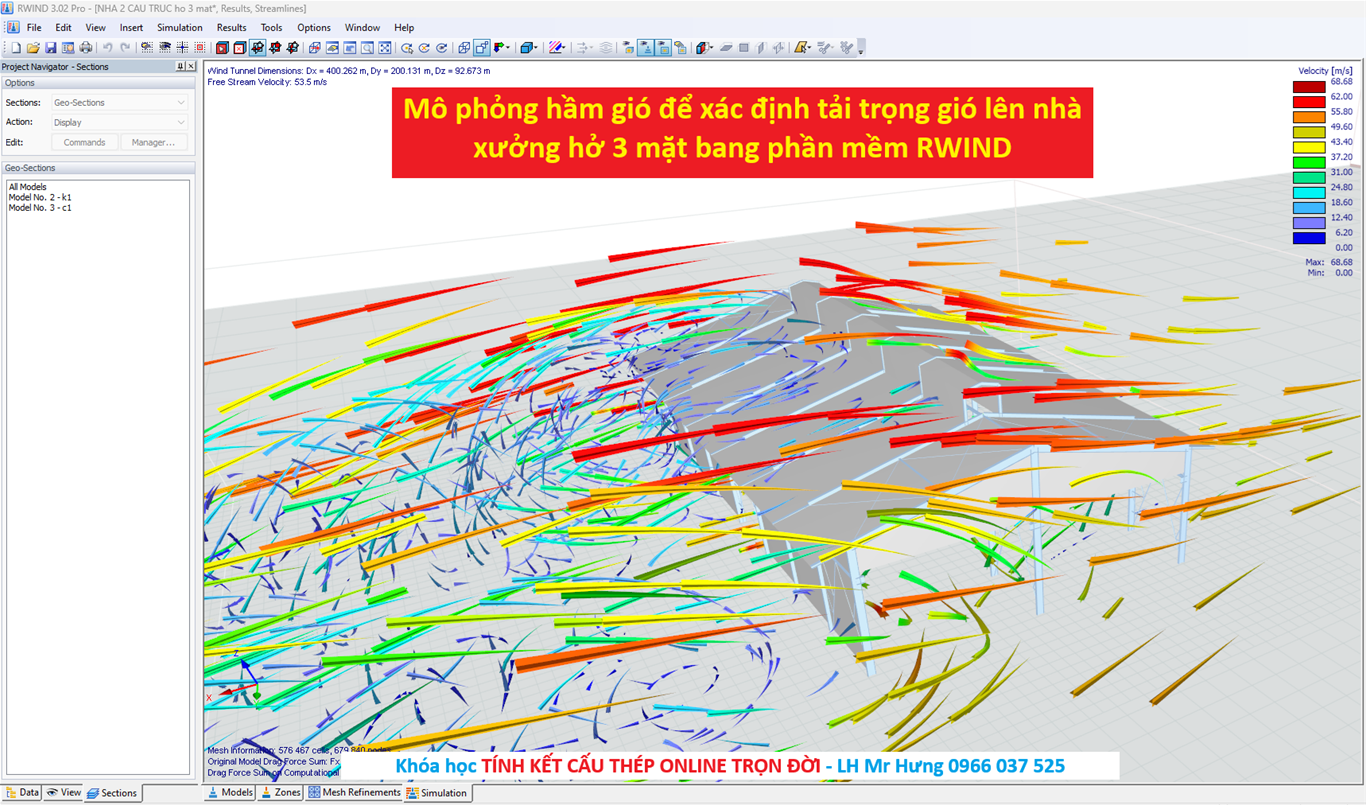1366x805 pixels.
Task: Open the Simulation menu
Action: 179,27
